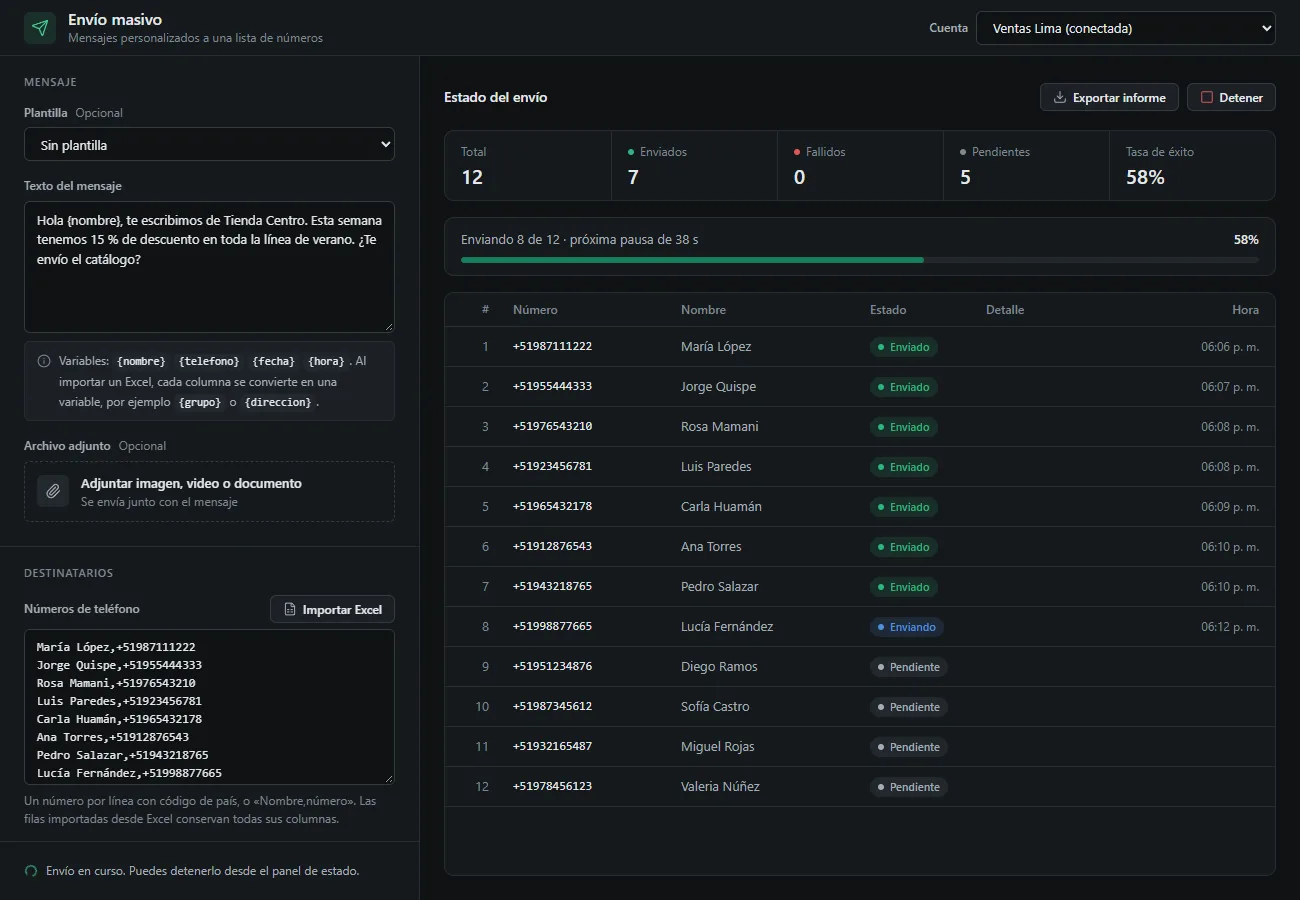Pick the {fecha} variable chip
The height and width of the screenshot is (900, 1300).
(x=273, y=361)
